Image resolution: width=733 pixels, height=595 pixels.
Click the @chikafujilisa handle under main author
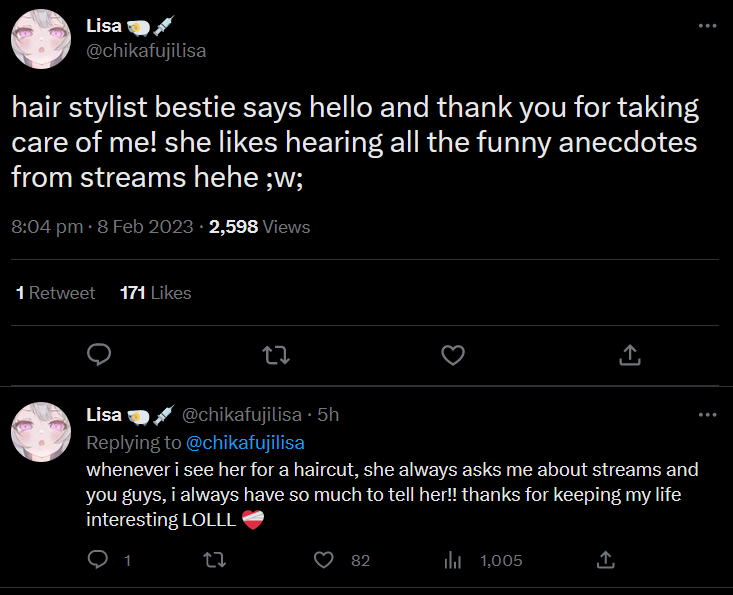[x=147, y=50]
